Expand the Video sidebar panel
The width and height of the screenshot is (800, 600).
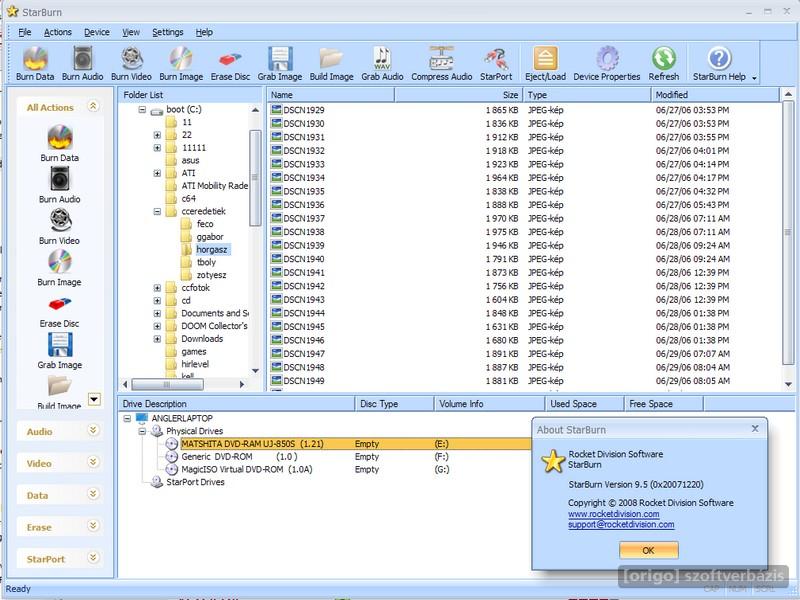click(93, 462)
